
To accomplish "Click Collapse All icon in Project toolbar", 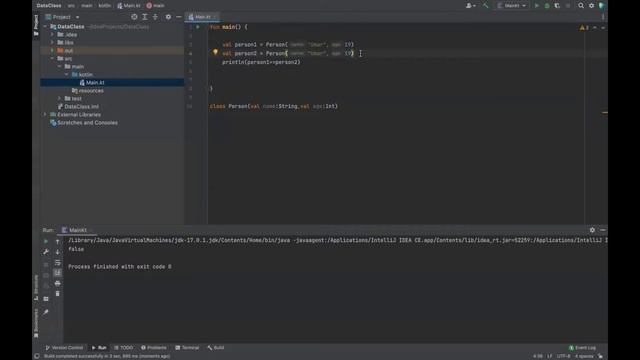I will [155, 17].
